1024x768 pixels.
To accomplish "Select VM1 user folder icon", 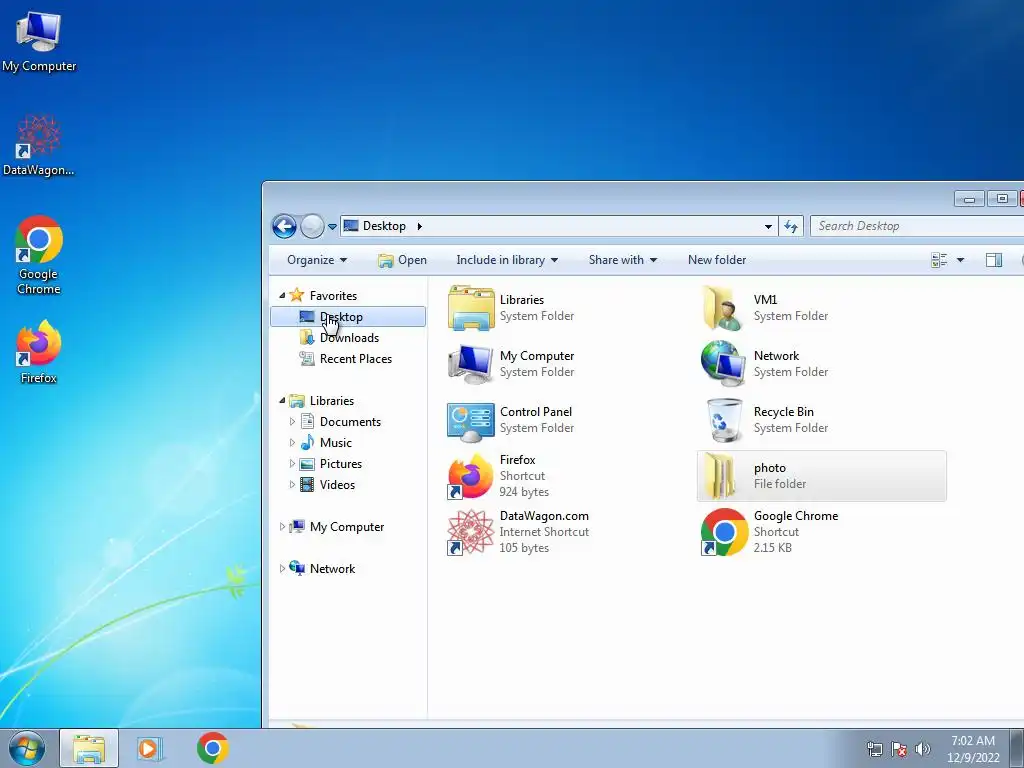I will [x=724, y=308].
